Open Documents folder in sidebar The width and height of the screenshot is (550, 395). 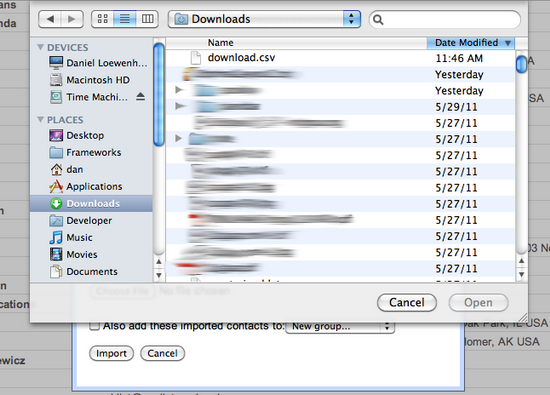[x=92, y=272]
